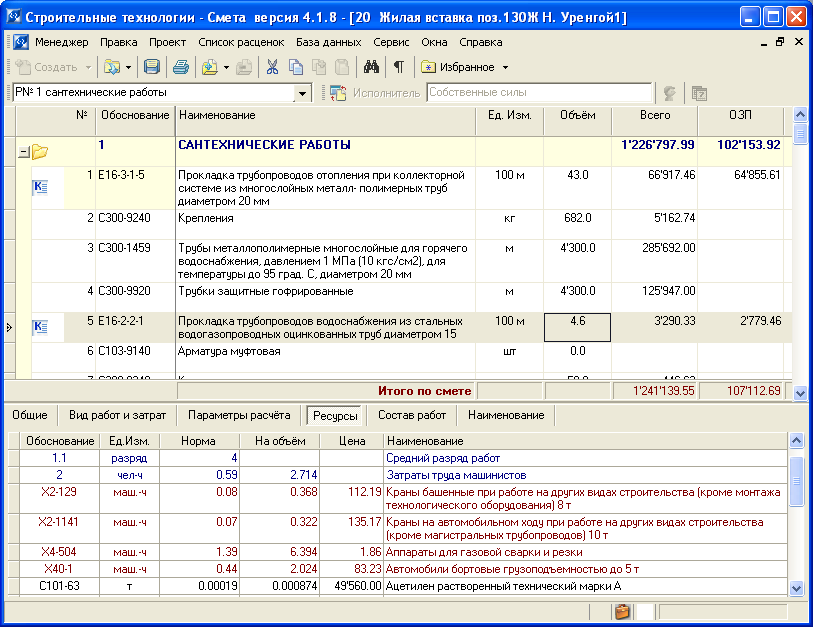The image size is (813, 627).
Task: Switch to the Общие tab
Action: coord(30,415)
